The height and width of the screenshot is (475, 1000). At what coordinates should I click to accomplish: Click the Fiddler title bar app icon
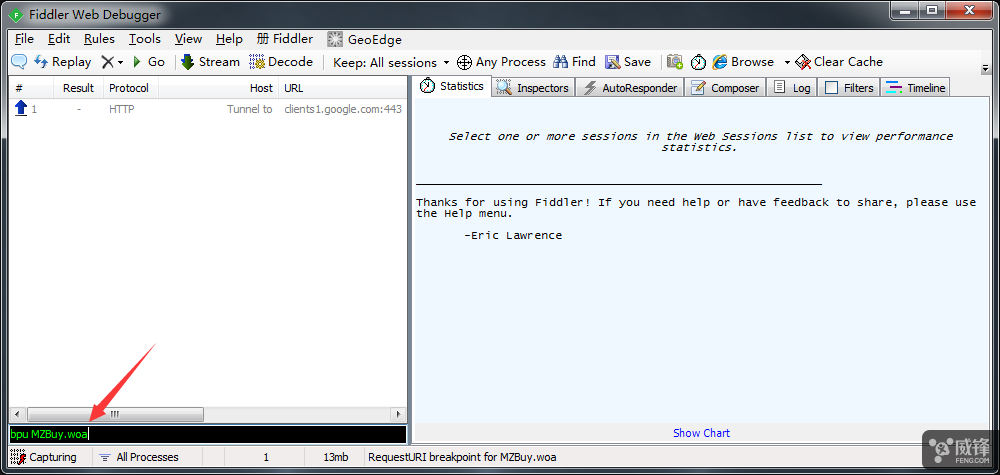pos(16,15)
